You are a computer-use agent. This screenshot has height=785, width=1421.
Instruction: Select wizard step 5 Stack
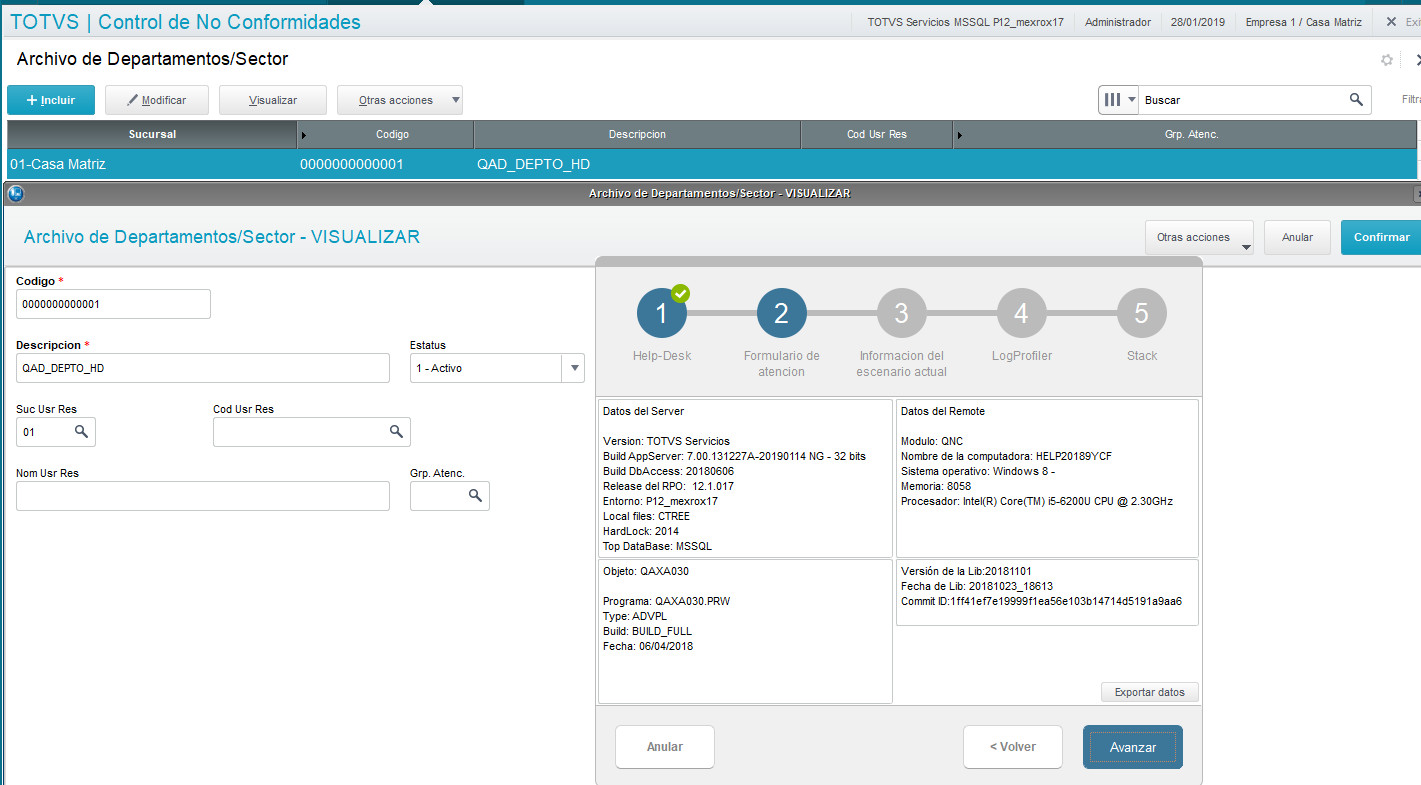tap(1142, 314)
